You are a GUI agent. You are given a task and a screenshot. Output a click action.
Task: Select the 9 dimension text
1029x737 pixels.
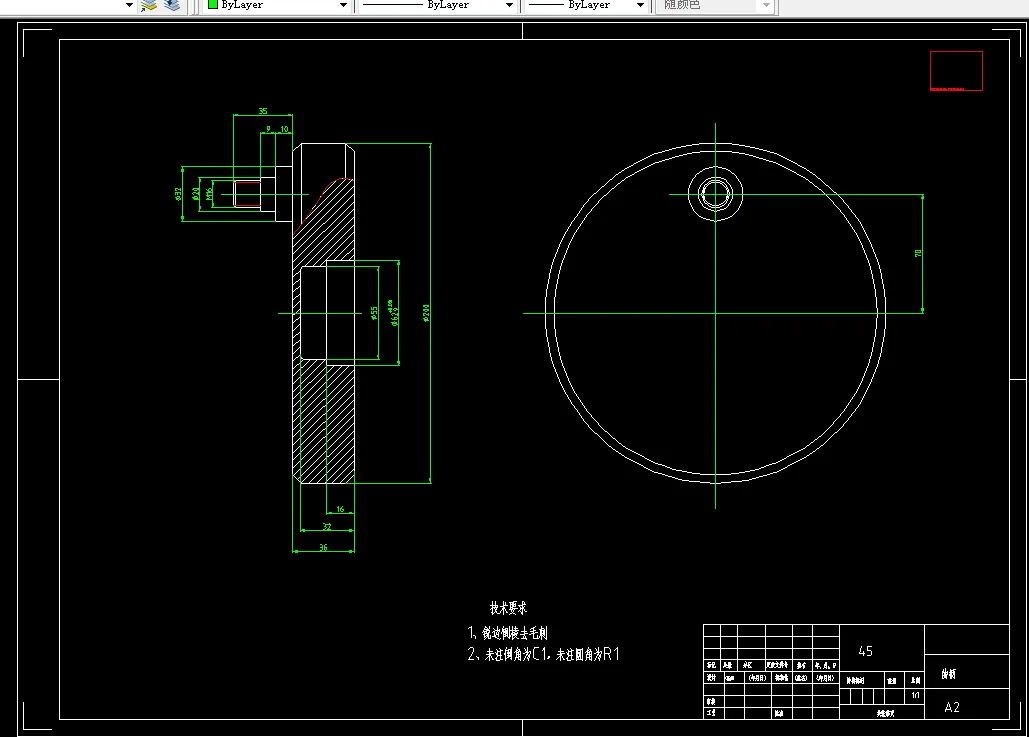click(x=268, y=129)
